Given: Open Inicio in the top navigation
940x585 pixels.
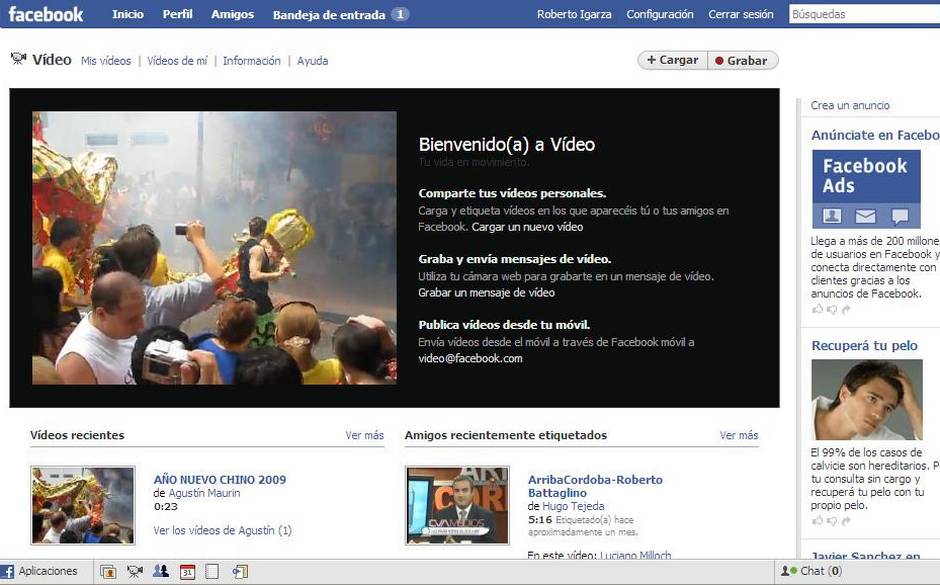Looking at the screenshot, I should pyautogui.click(x=128, y=14).
